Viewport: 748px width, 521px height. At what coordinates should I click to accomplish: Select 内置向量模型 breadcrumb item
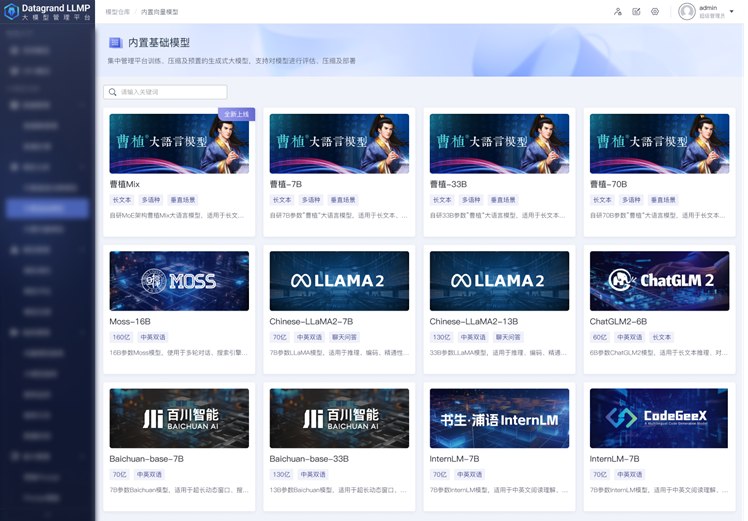(159, 12)
